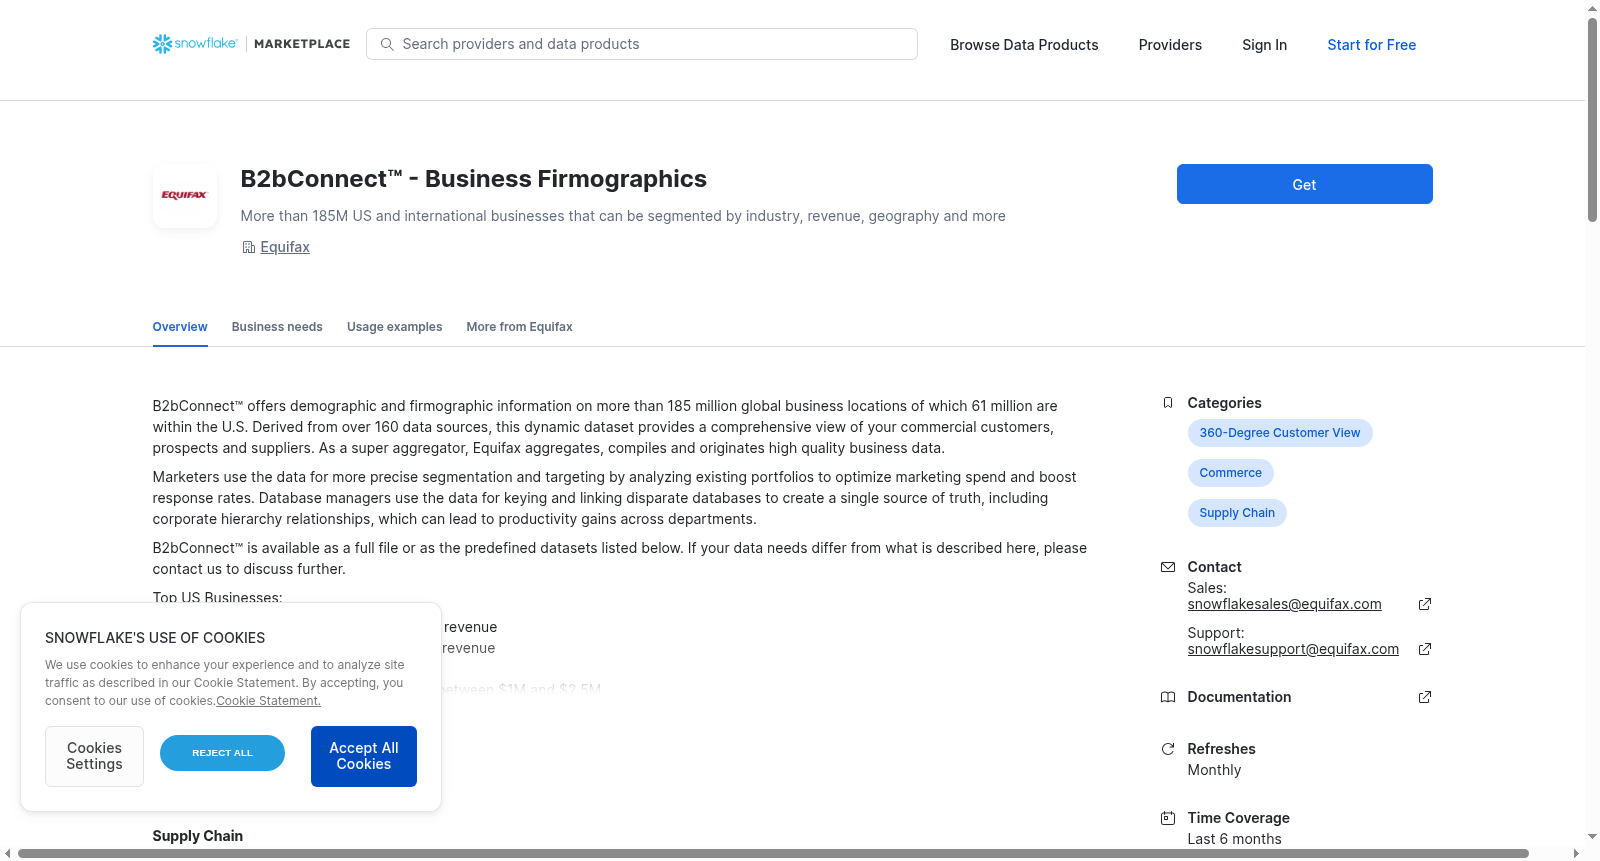The width and height of the screenshot is (1600, 861).
Task: Click REJECT ALL cookies button
Action: (x=222, y=753)
